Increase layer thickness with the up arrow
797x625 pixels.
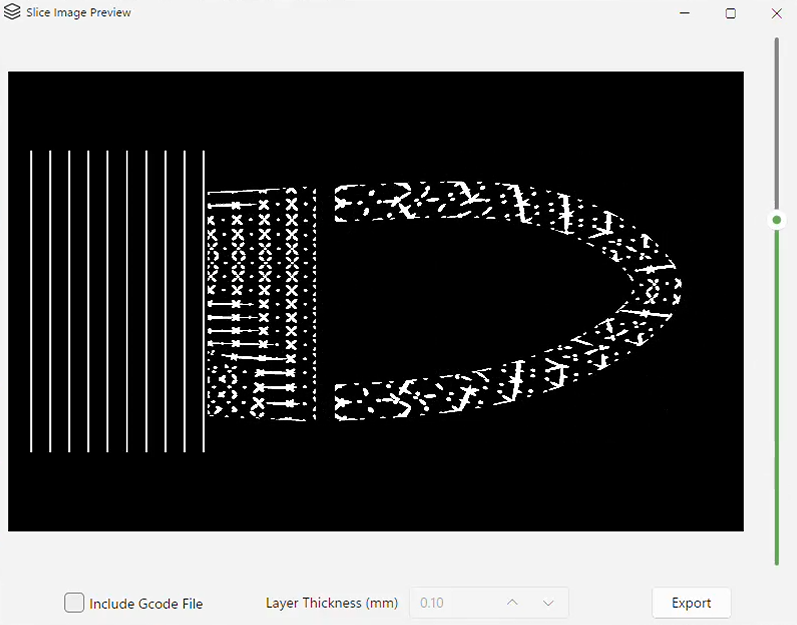[512, 603]
